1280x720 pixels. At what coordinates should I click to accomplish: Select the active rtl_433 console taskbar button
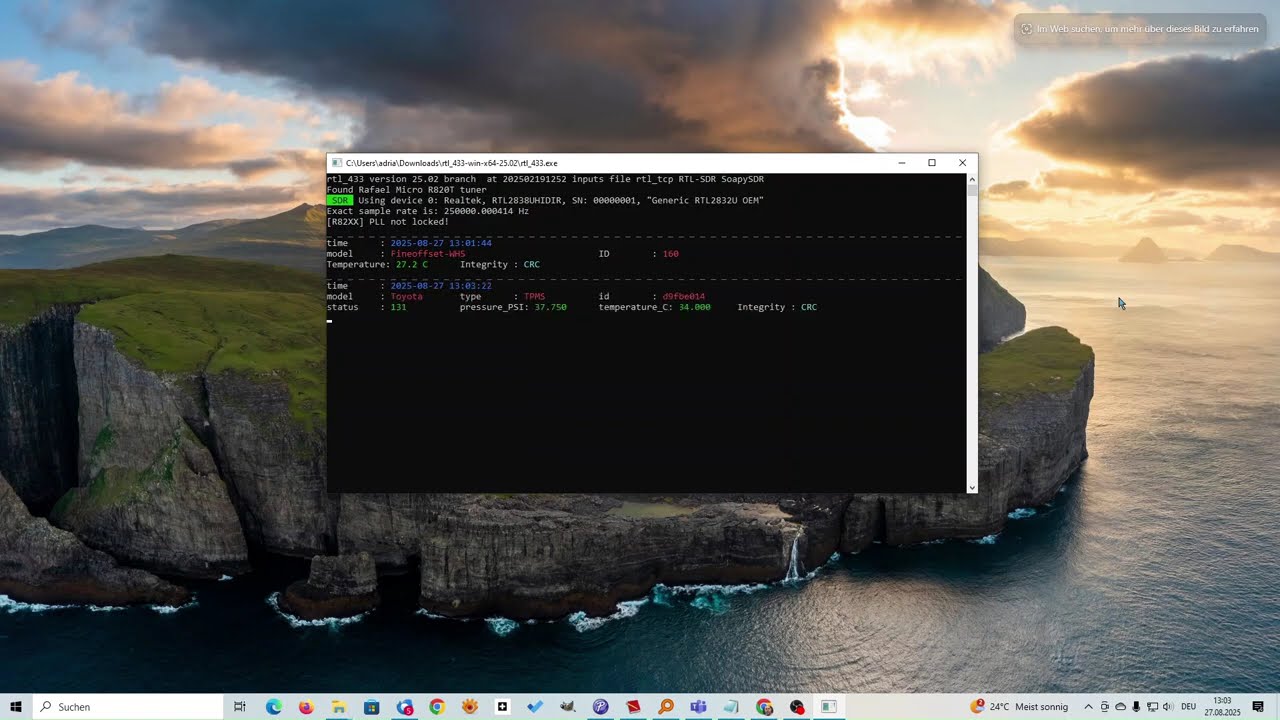tap(829, 707)
